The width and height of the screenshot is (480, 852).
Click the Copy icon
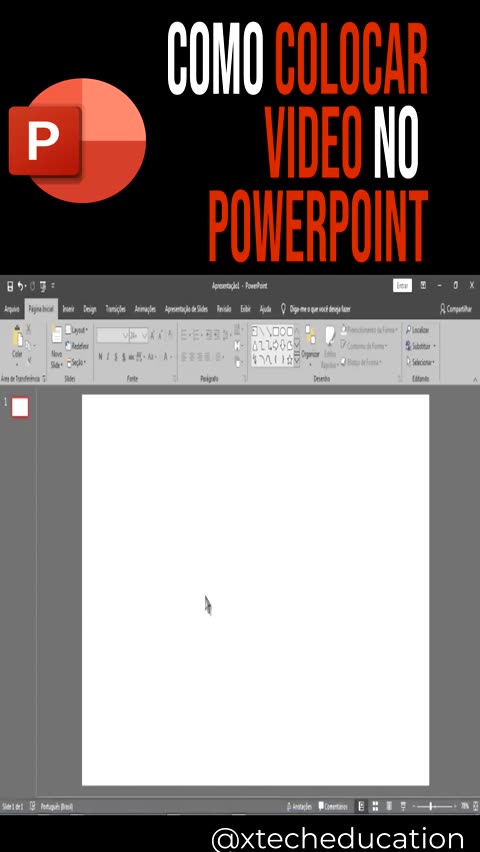(29, 345)
